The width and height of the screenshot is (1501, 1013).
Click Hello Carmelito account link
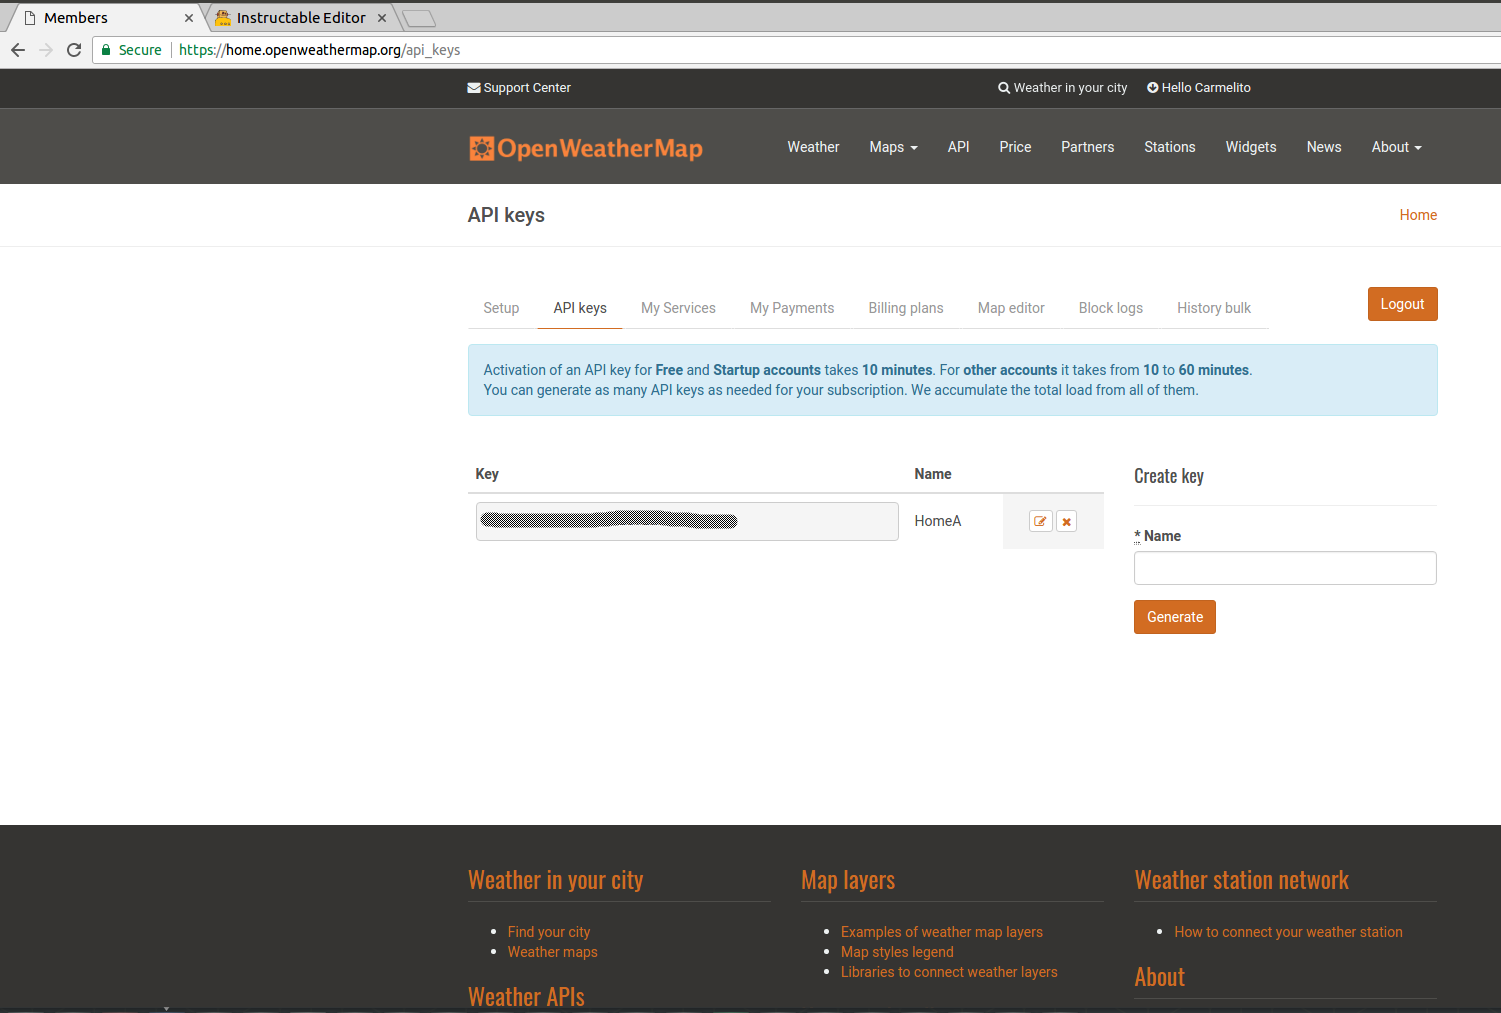click(1199, 88)
